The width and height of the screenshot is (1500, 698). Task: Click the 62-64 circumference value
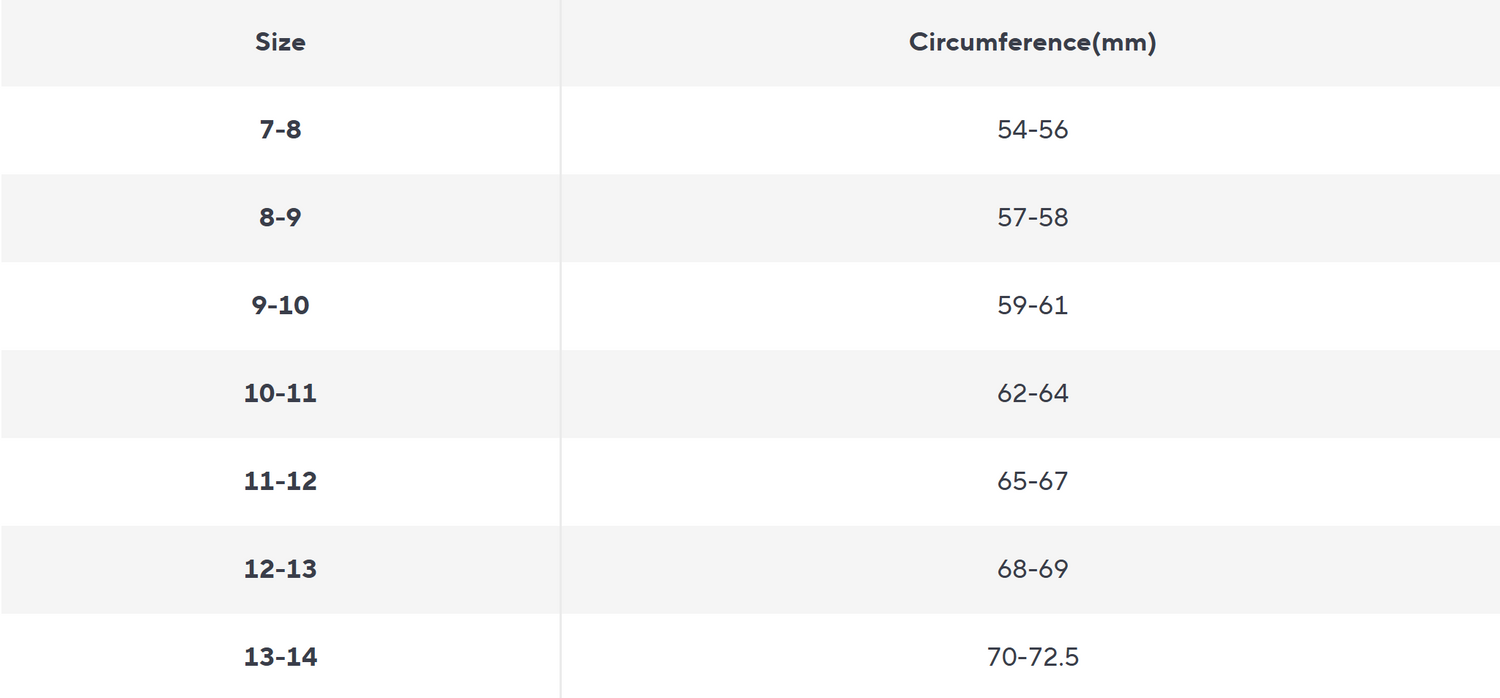pos(1032,394)
